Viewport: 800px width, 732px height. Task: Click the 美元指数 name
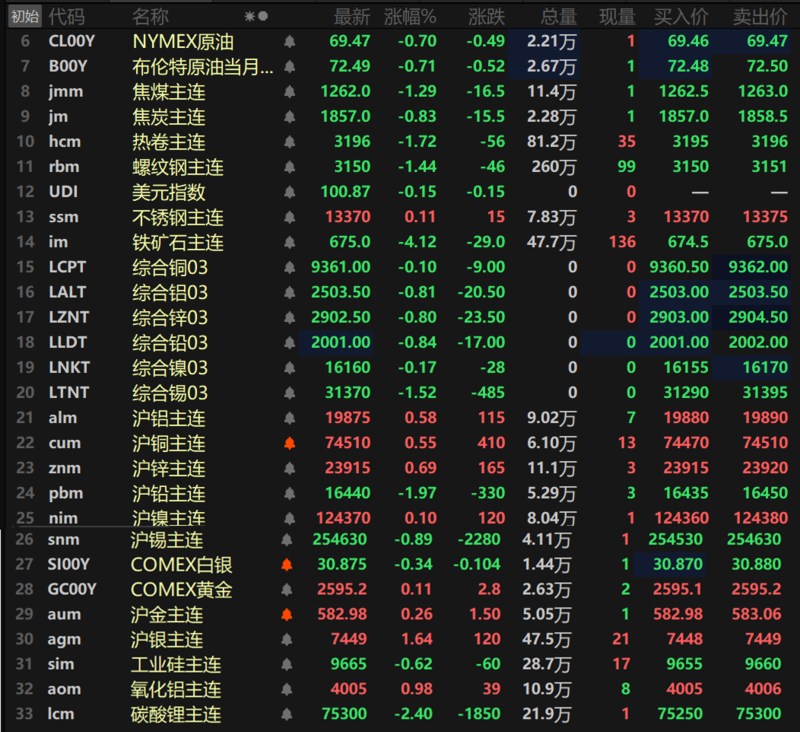tap(169, 192)
